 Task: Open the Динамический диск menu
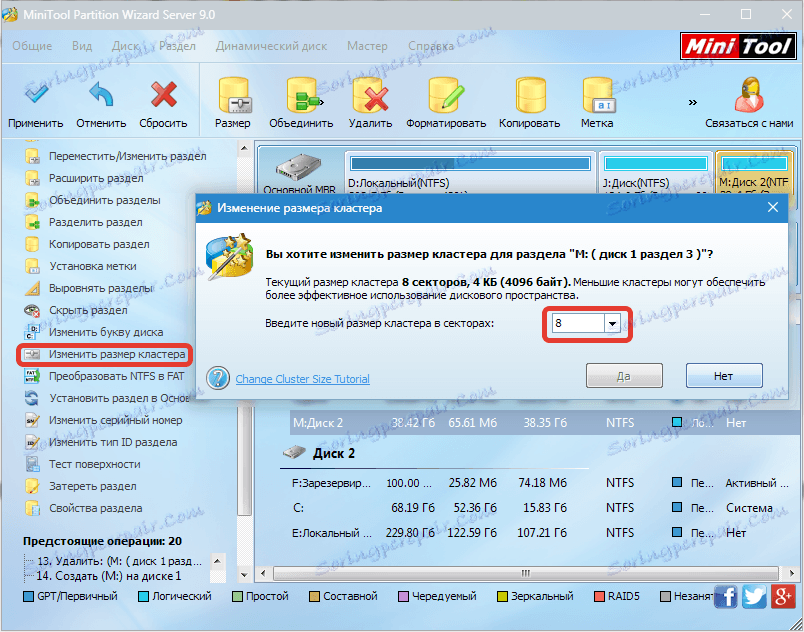271,46
